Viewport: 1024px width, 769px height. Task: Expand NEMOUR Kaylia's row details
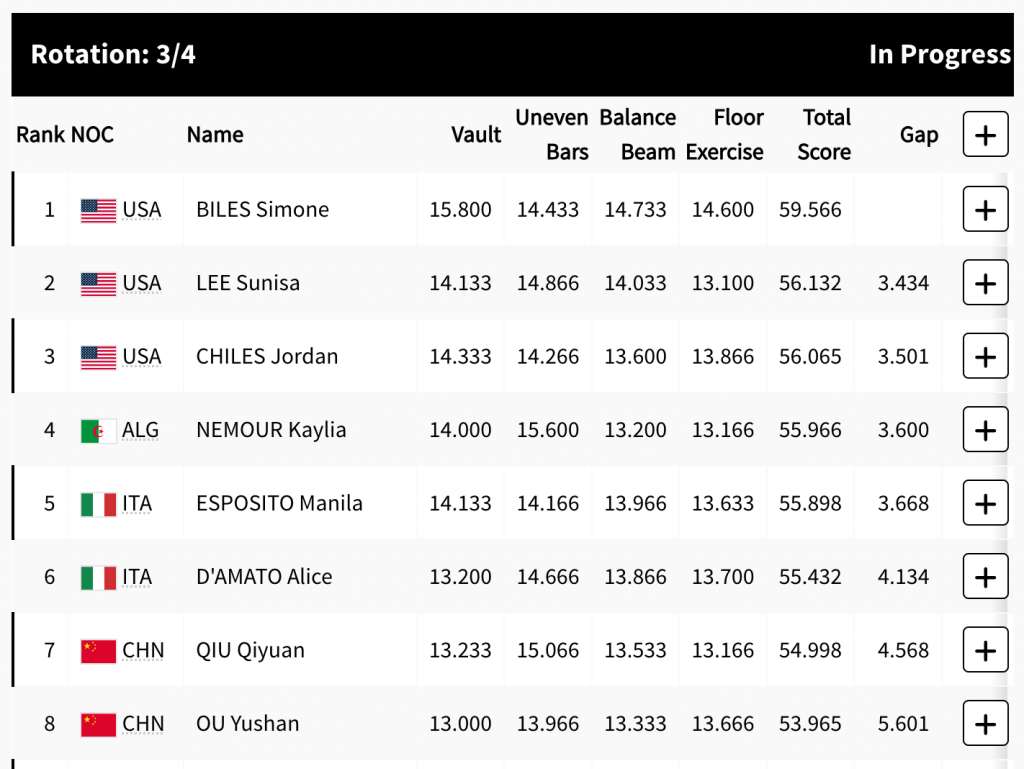985,430
